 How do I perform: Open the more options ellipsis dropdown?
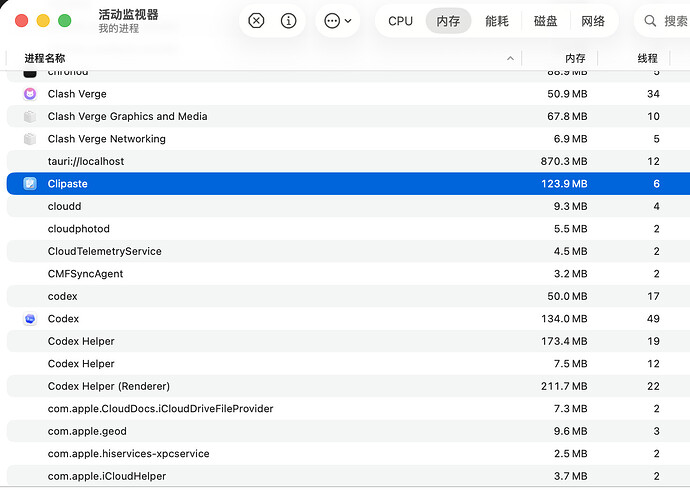click(x=338, y=21)
